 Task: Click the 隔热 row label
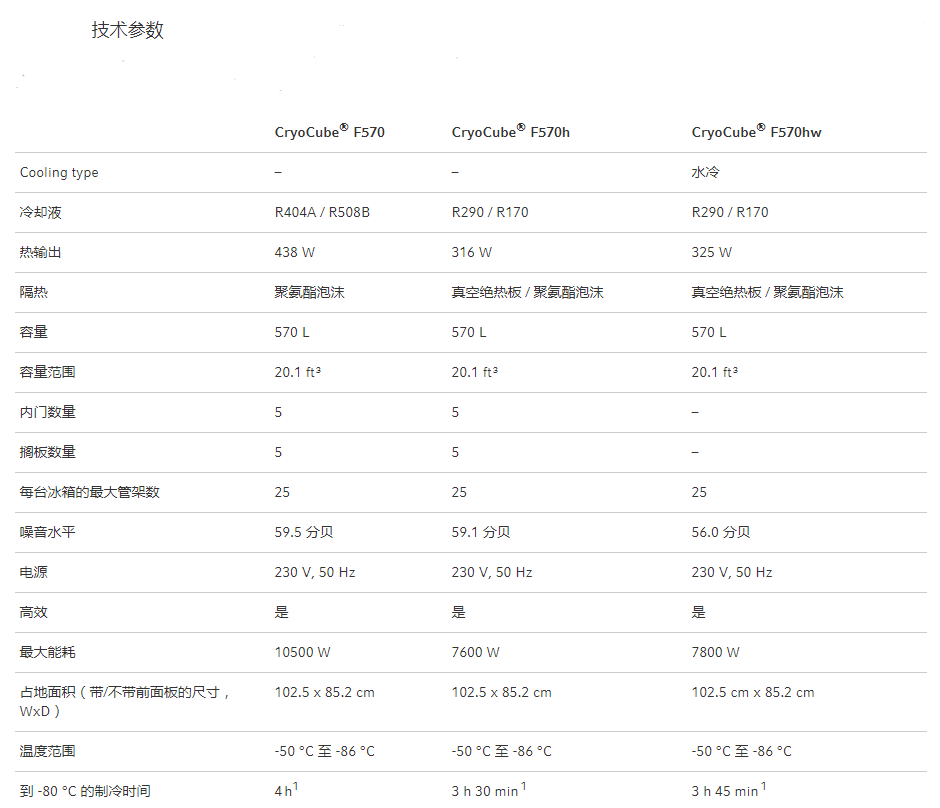(34, 292)
